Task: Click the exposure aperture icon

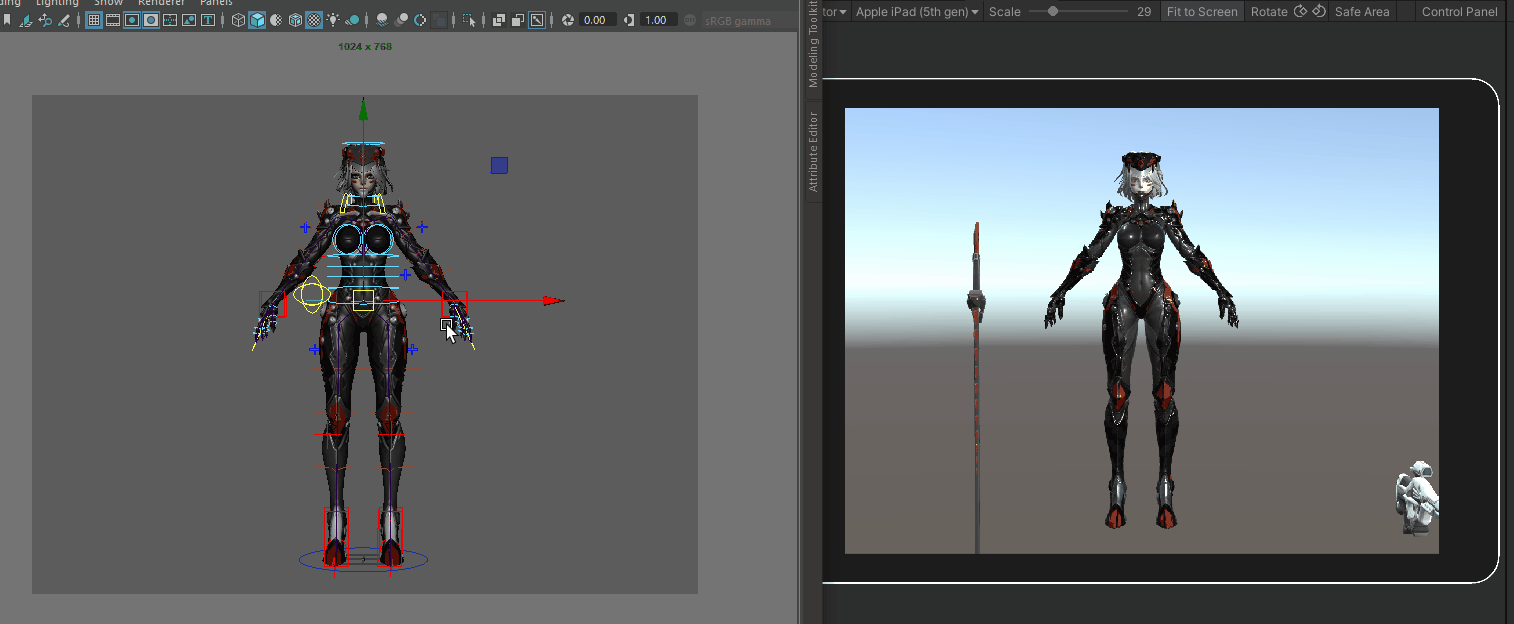Action: tap(568, 20)
